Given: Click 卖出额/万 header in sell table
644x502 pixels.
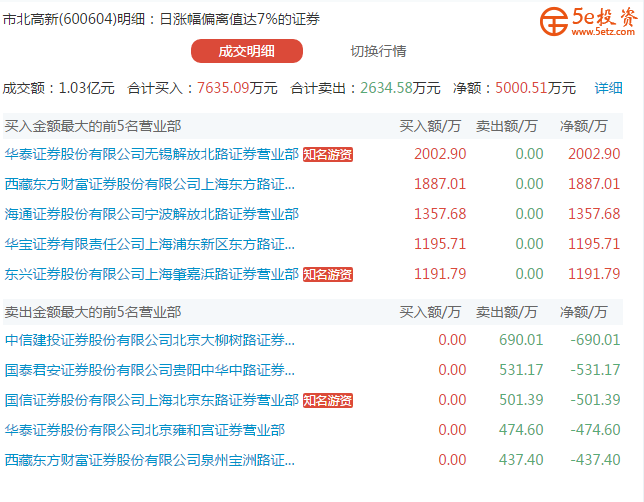Looking at the screenshot, I should pos(506,312).
